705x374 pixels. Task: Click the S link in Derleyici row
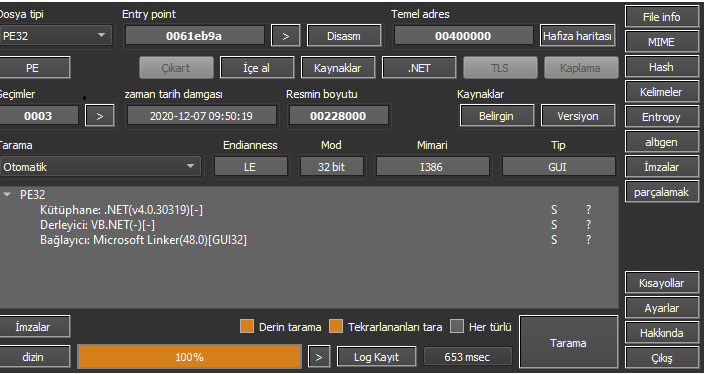tap(554, 225)
